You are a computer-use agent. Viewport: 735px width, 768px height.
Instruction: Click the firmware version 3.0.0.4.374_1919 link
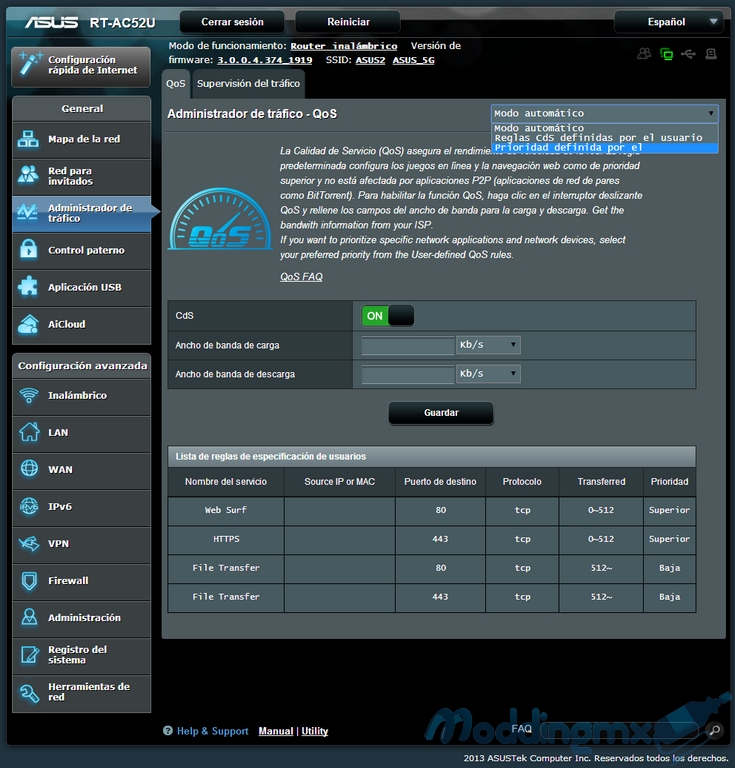264,60
